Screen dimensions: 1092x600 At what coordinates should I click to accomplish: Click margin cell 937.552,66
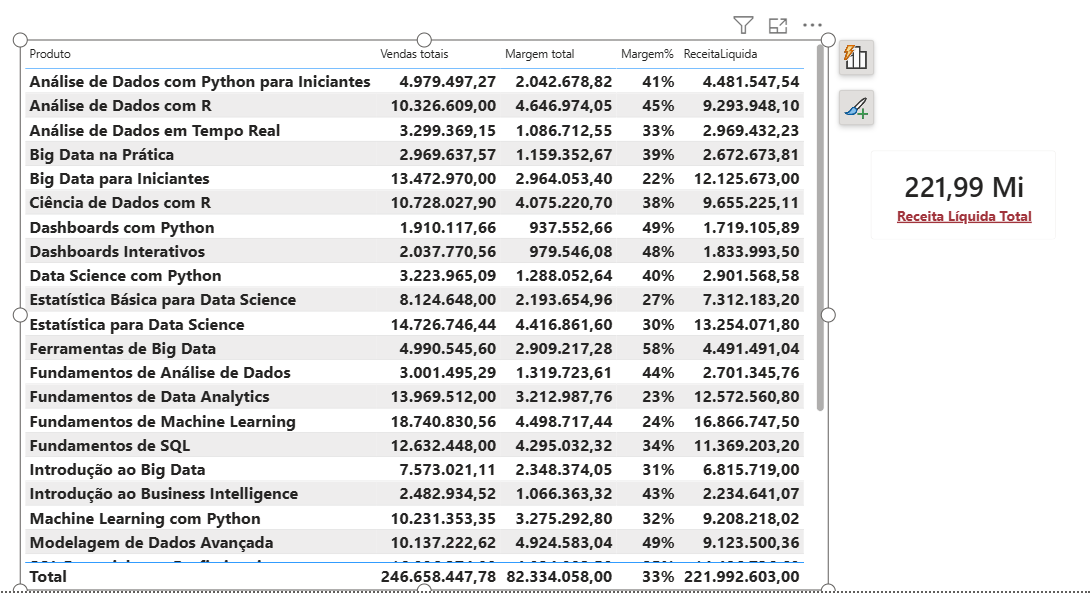[570, 228]
